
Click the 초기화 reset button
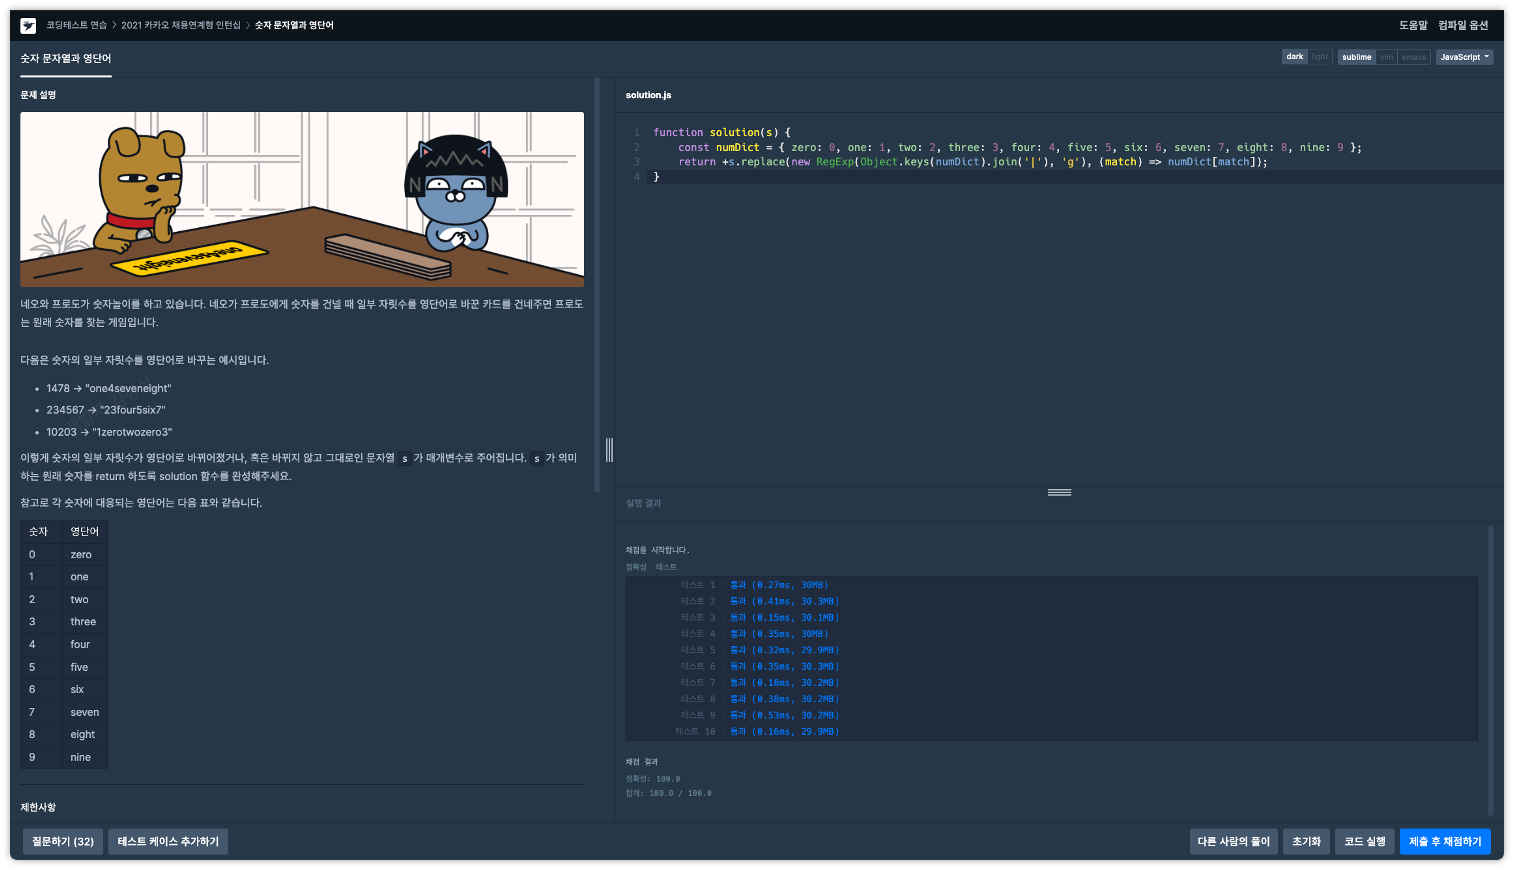coord(1306,842)
